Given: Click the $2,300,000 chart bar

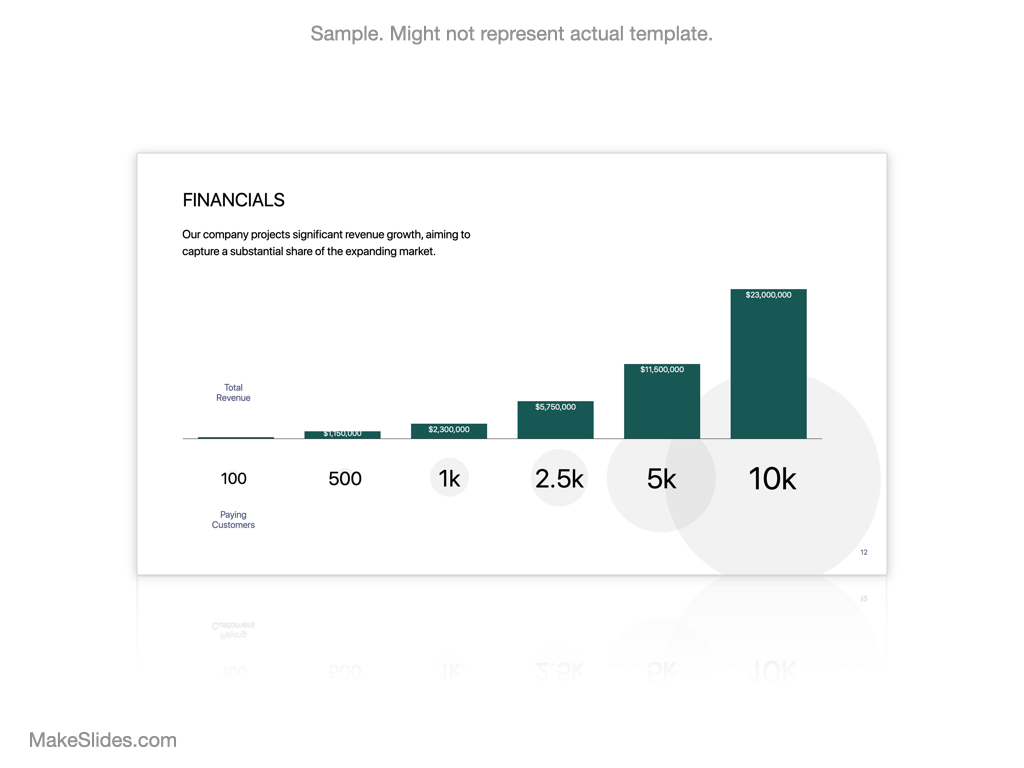Looking at the screenshot, I should (x=449, y=431).
